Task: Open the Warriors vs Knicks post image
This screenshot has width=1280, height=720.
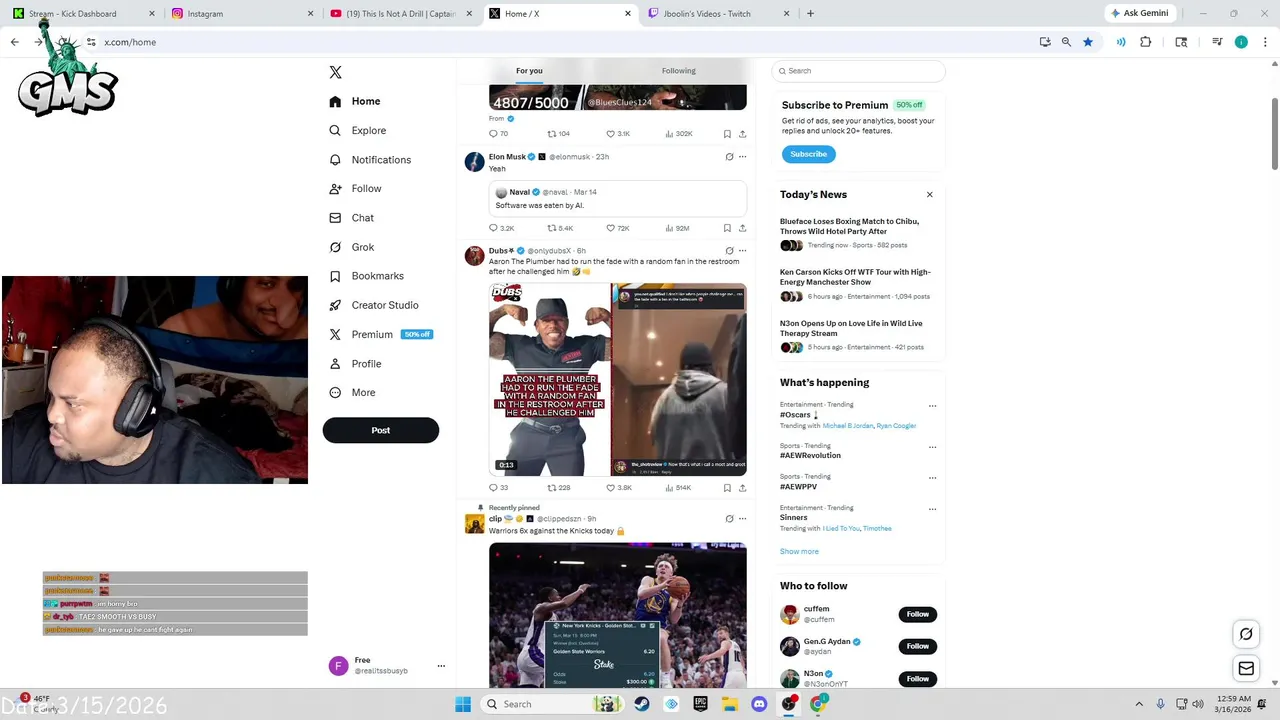Action: (x=617, y=615)
